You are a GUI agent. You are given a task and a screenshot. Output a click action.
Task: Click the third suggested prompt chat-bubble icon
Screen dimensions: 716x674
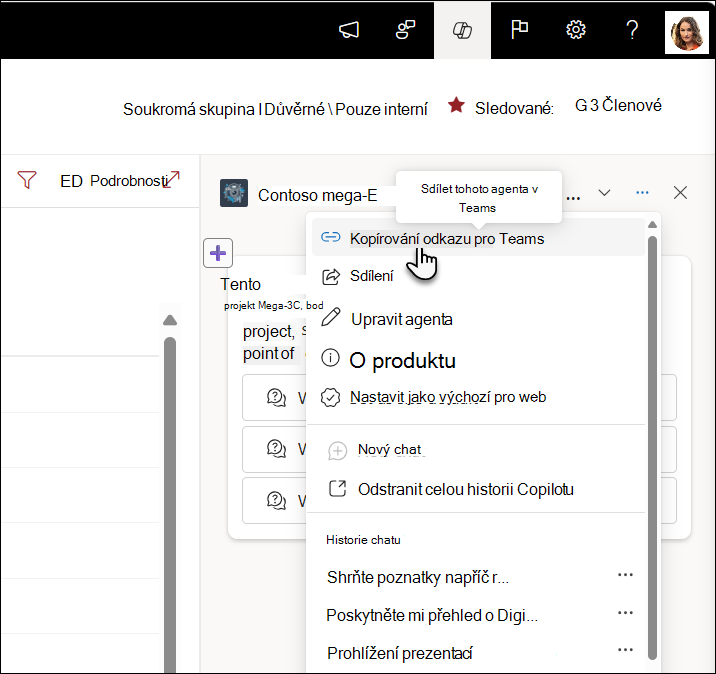point(276,500)
